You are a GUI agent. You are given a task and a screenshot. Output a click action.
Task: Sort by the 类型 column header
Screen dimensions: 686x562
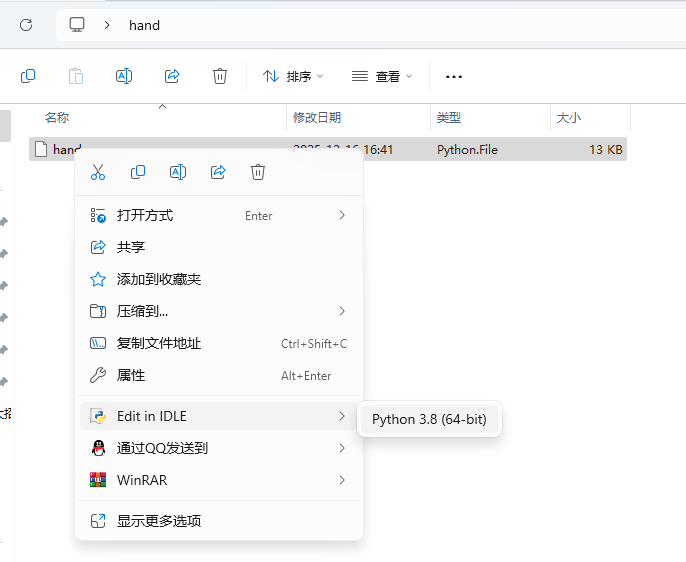[x=448, y=117]
